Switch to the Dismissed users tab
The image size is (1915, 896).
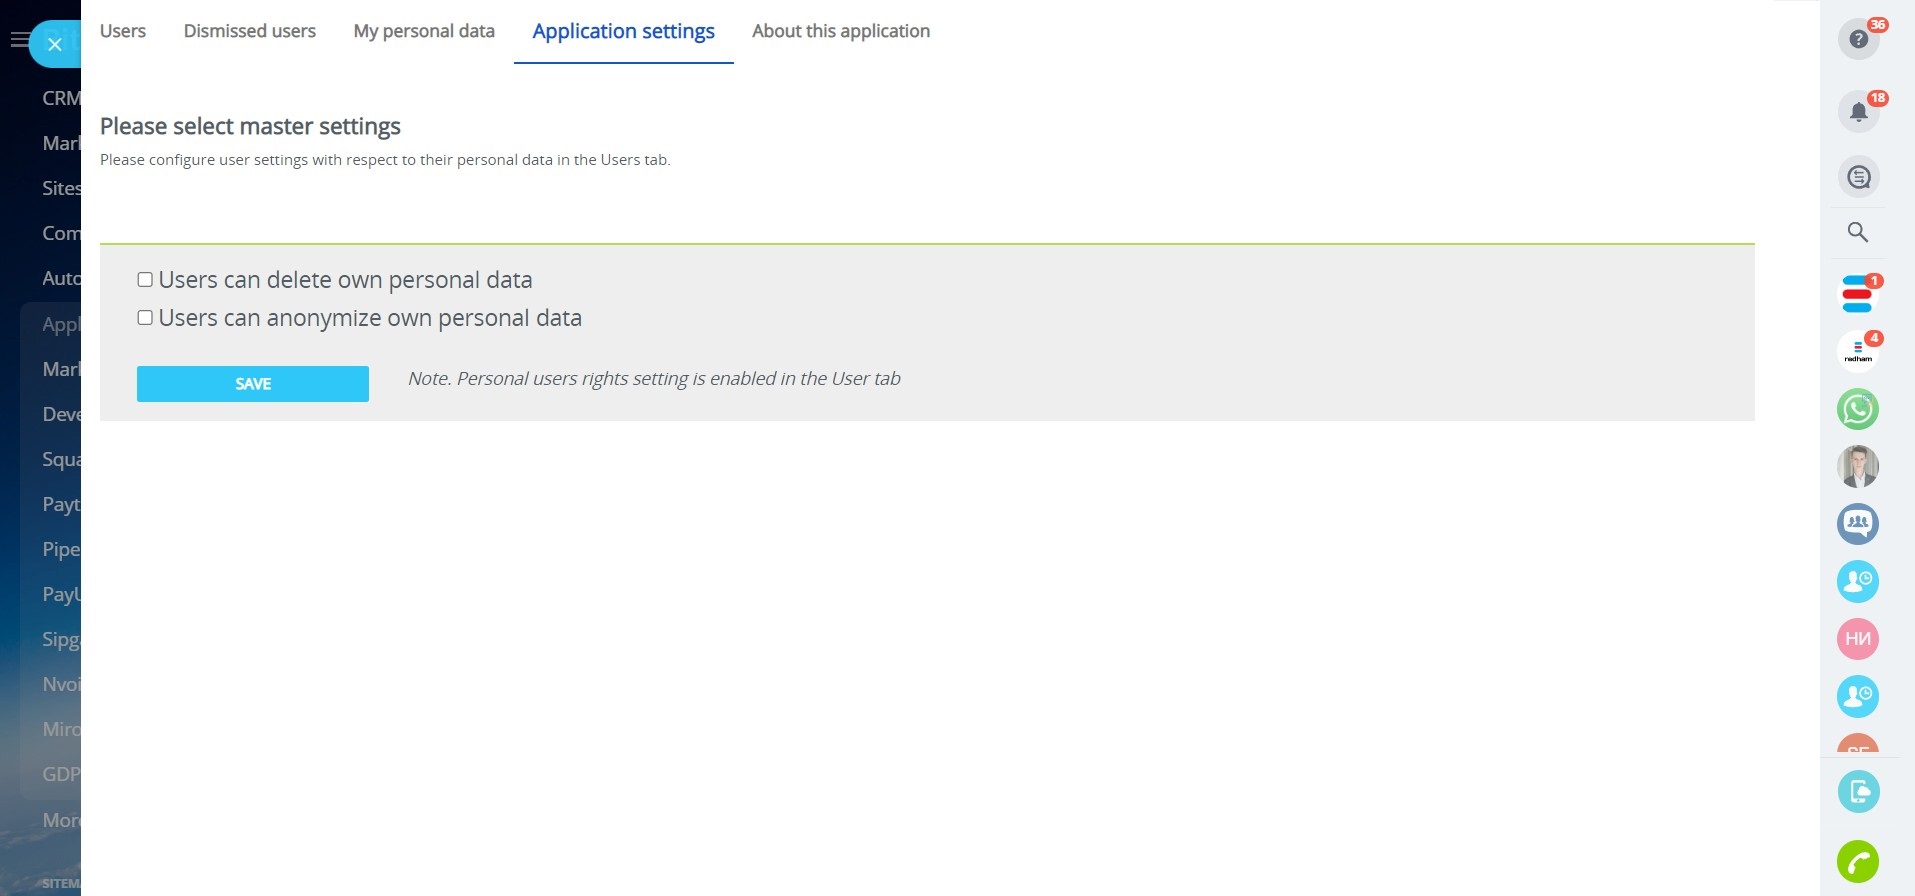coord(250,31)
